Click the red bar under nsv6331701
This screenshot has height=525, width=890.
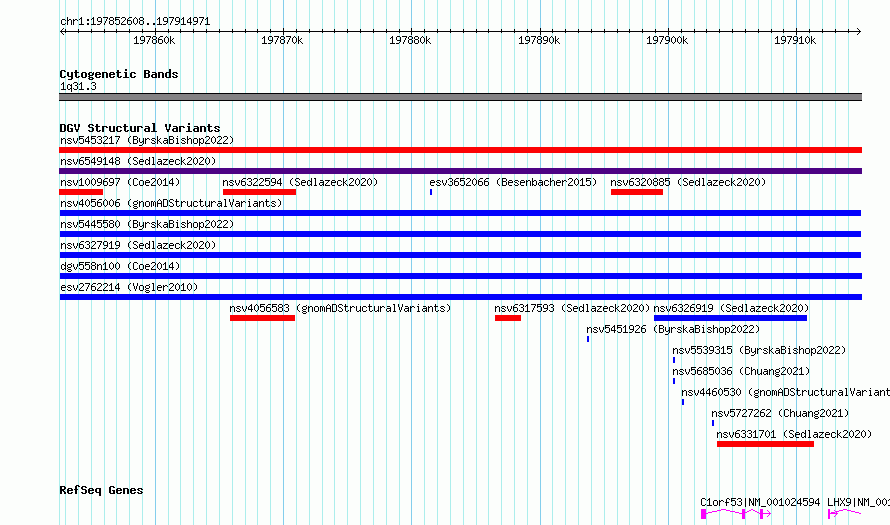click(765, 444)
